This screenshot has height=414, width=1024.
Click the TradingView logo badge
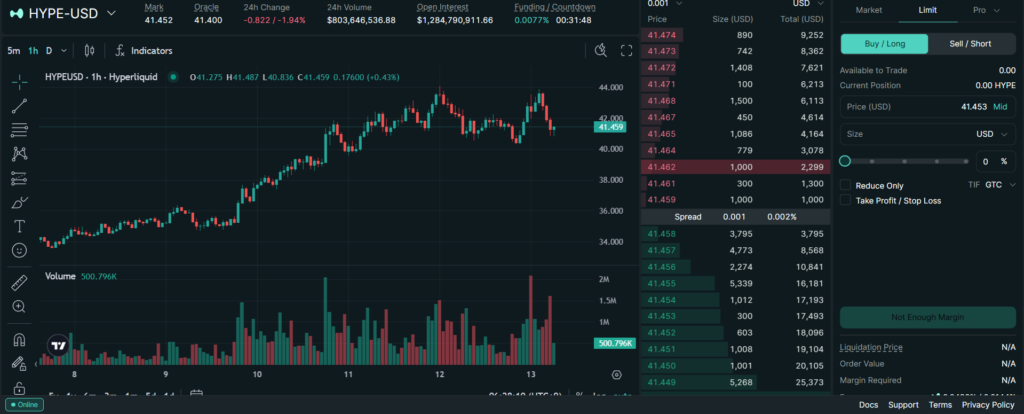(58, 346)
